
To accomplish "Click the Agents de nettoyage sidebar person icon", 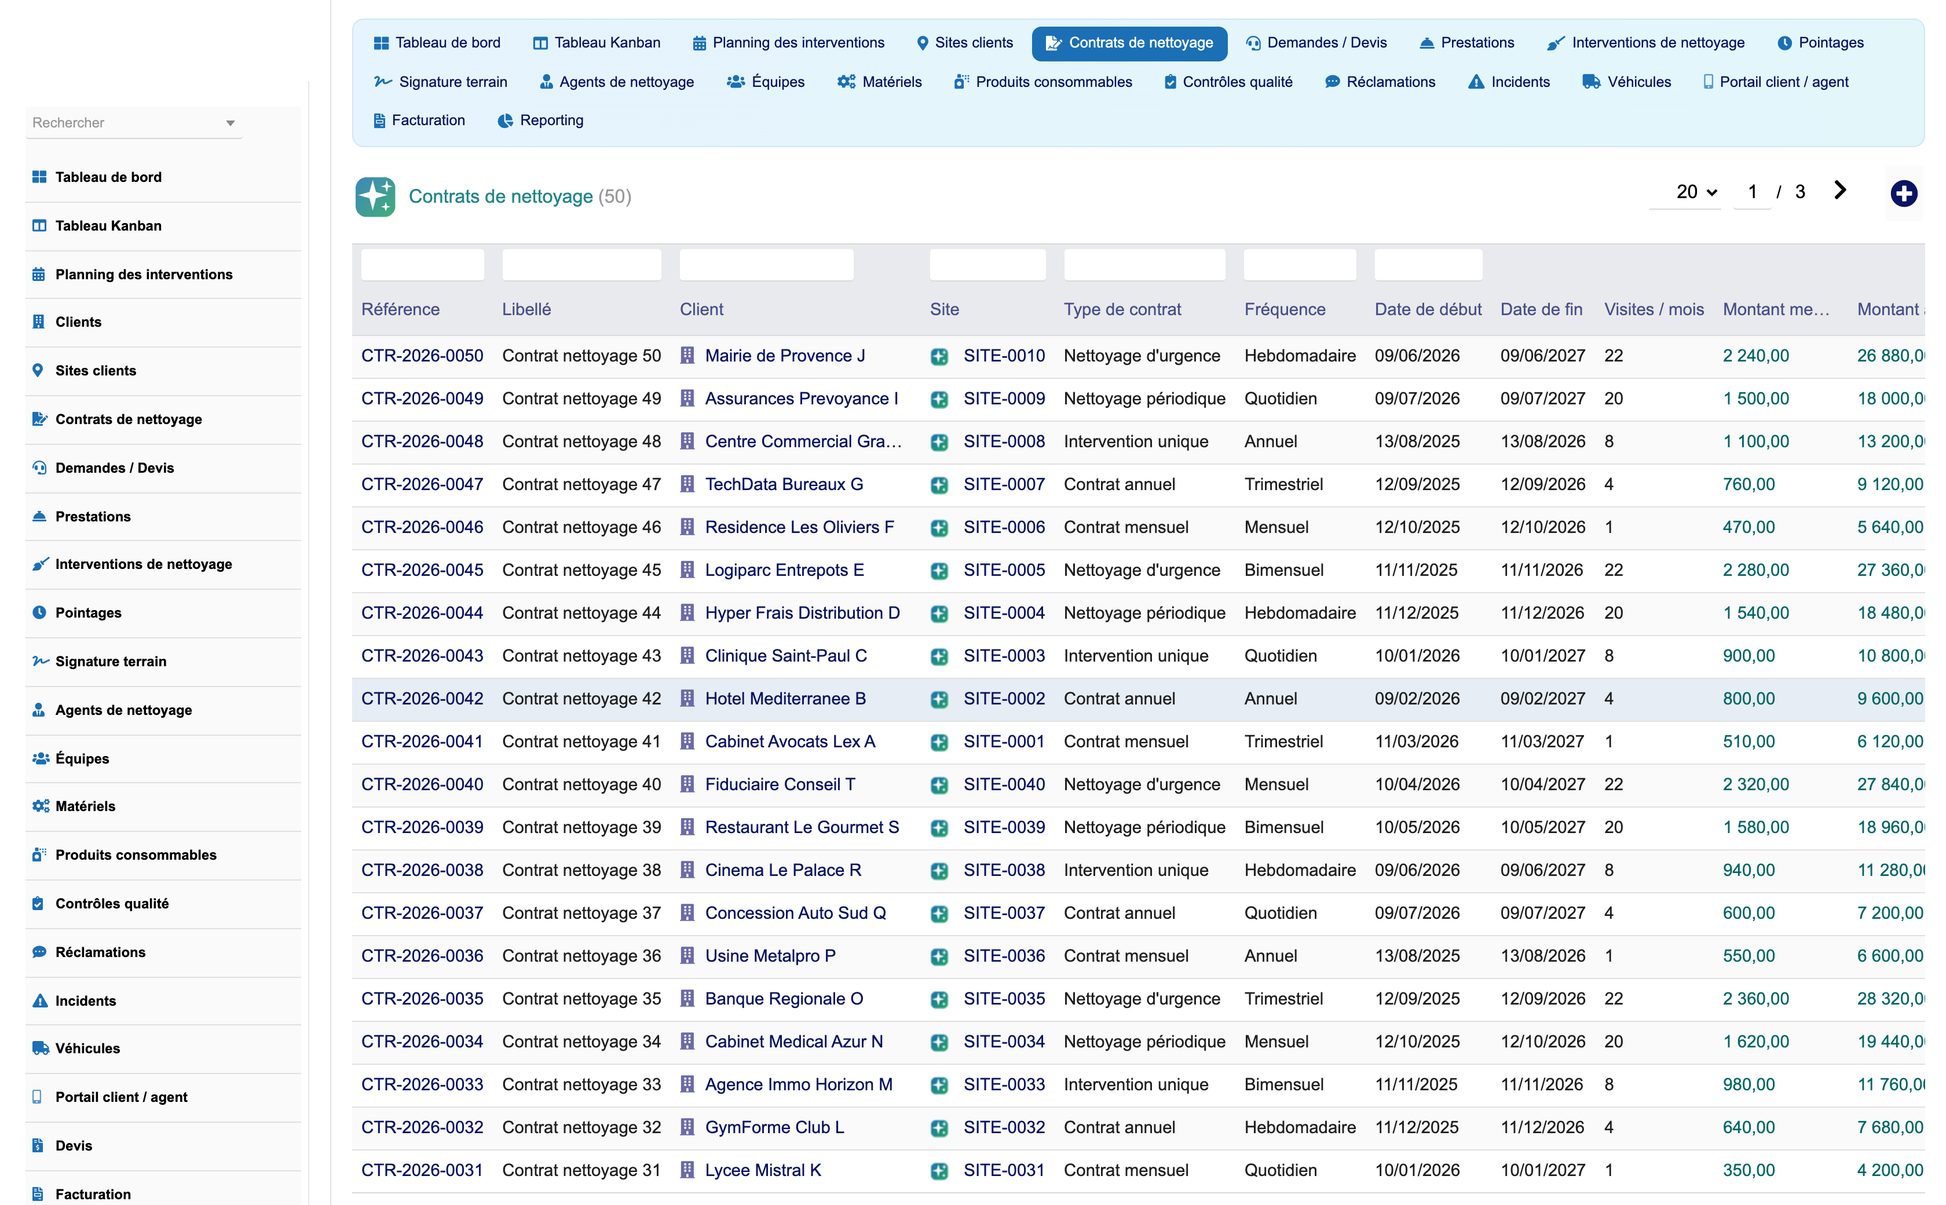I will click(x=38, y=710).
